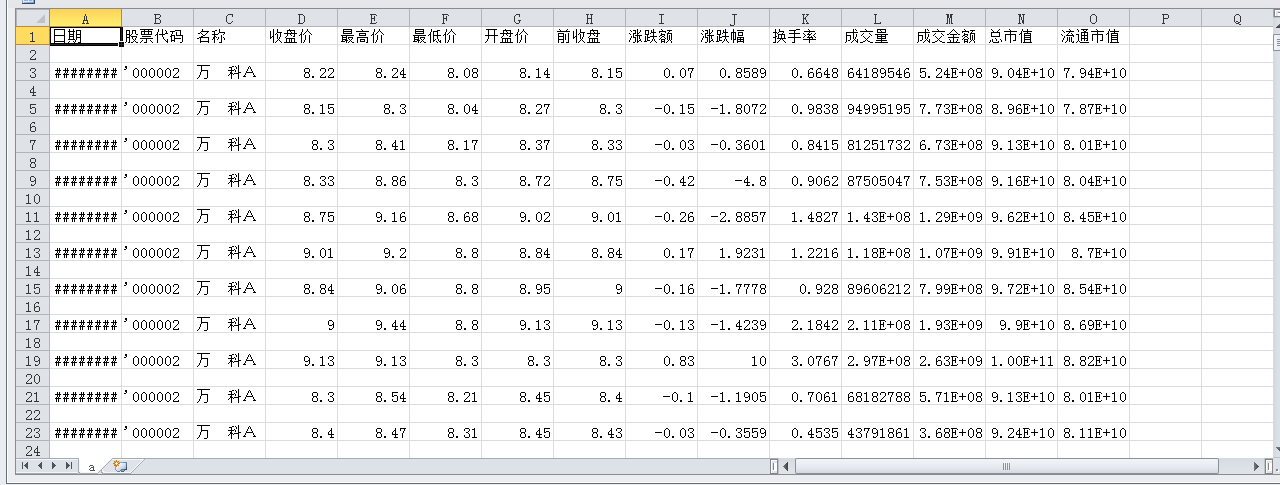Image resolution: width=1280 pixels, height=485 pixels.
Task: Select cell with value 1.9231
Action: pyautogui.click(x=733, y=253)
